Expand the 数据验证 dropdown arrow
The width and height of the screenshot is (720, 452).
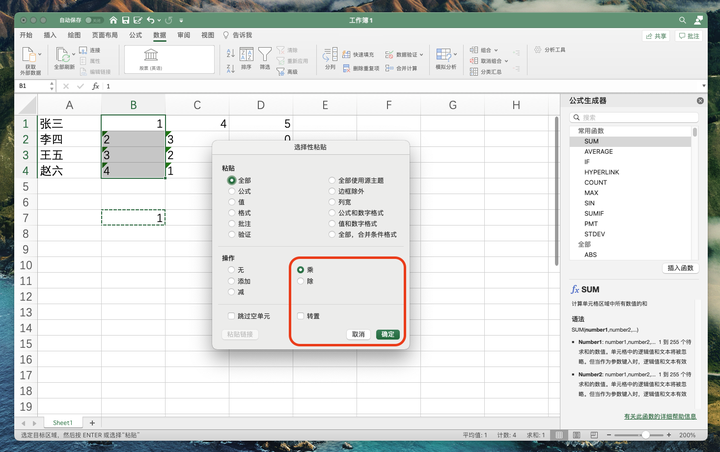pos(422,55)
